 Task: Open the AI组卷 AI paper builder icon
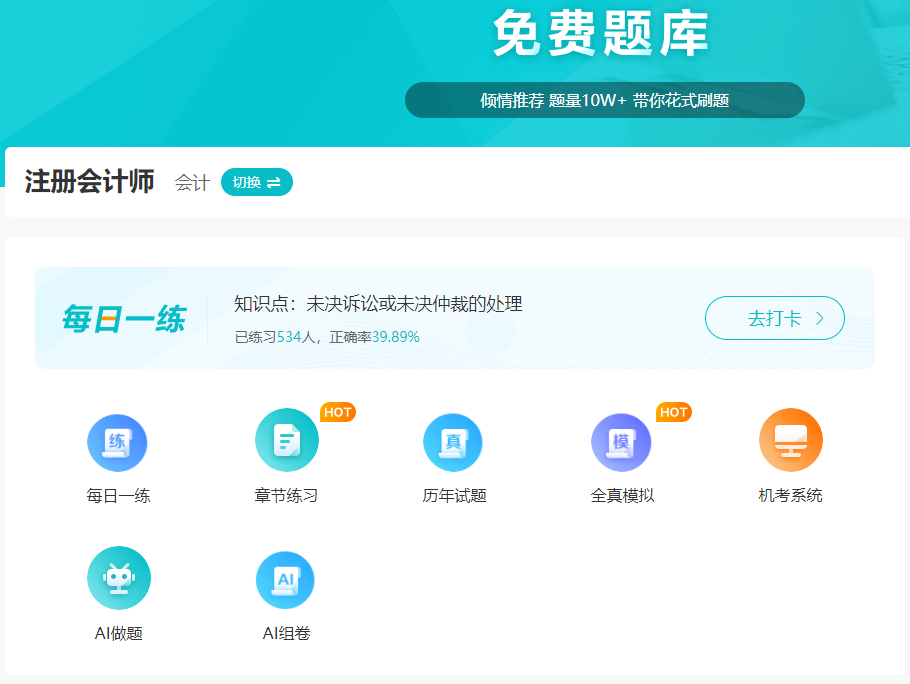(286, 577)
